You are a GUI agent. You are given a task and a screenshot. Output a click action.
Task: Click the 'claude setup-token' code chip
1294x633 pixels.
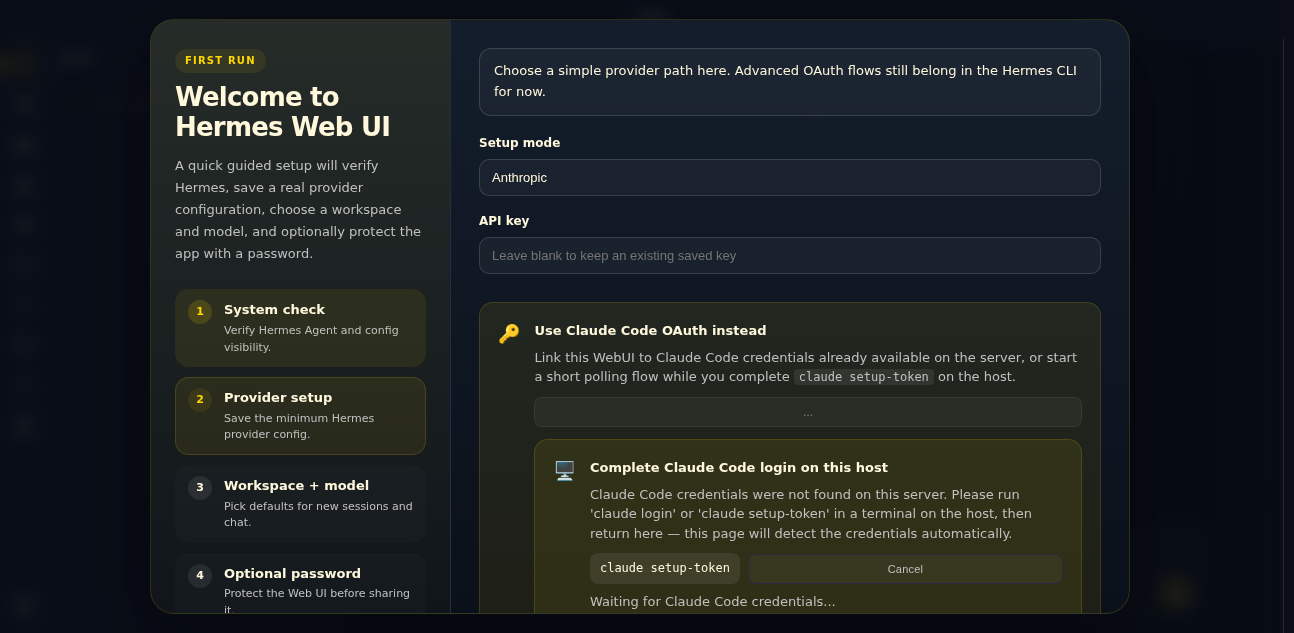(x=665, y=568)
